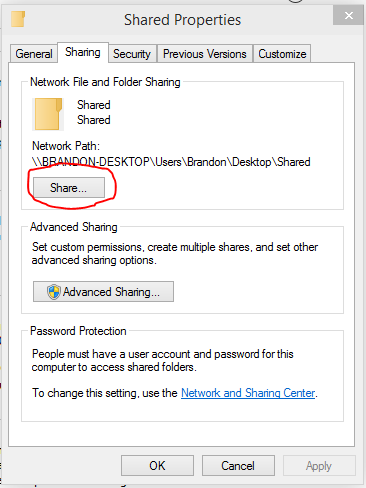Click the Apply button
The width and height of the screenshot is (366, 488).
[x=319, y=466]
